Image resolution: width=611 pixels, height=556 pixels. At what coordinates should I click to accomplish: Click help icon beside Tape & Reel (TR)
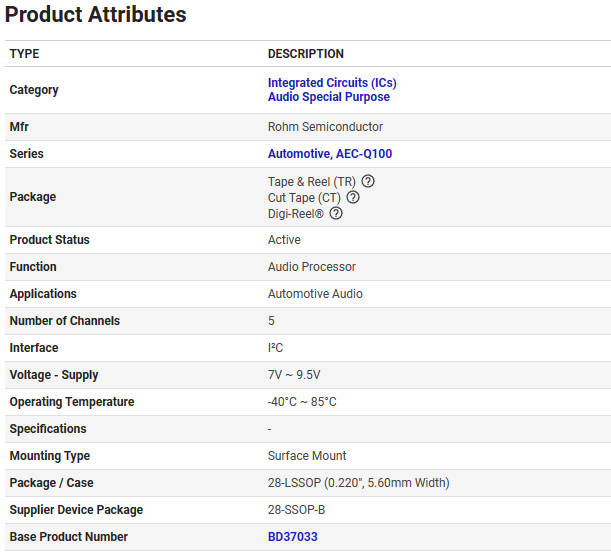[368, 181]
